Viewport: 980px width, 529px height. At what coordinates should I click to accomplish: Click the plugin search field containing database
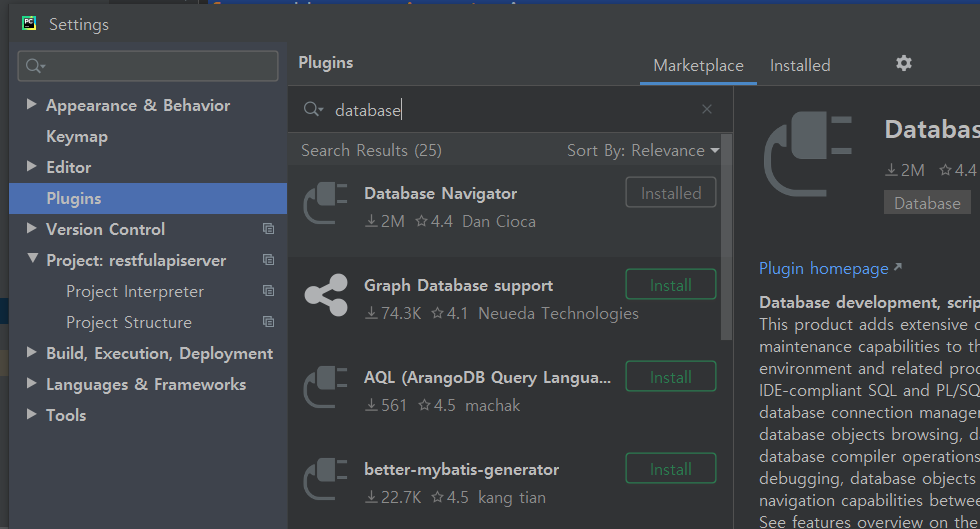pyautogui.click(x=509, y=109)
